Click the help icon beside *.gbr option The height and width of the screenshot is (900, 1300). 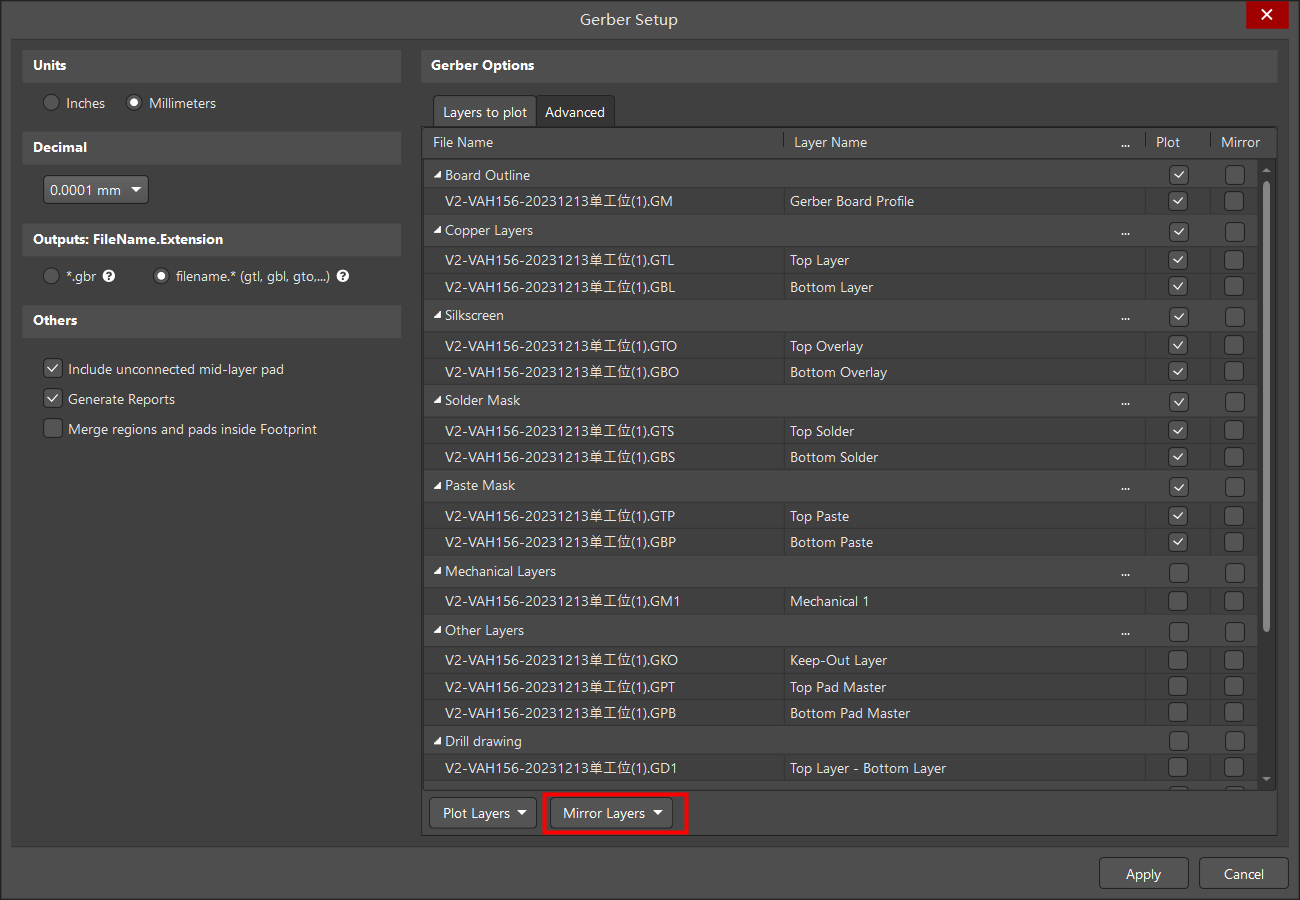(109, 276)
